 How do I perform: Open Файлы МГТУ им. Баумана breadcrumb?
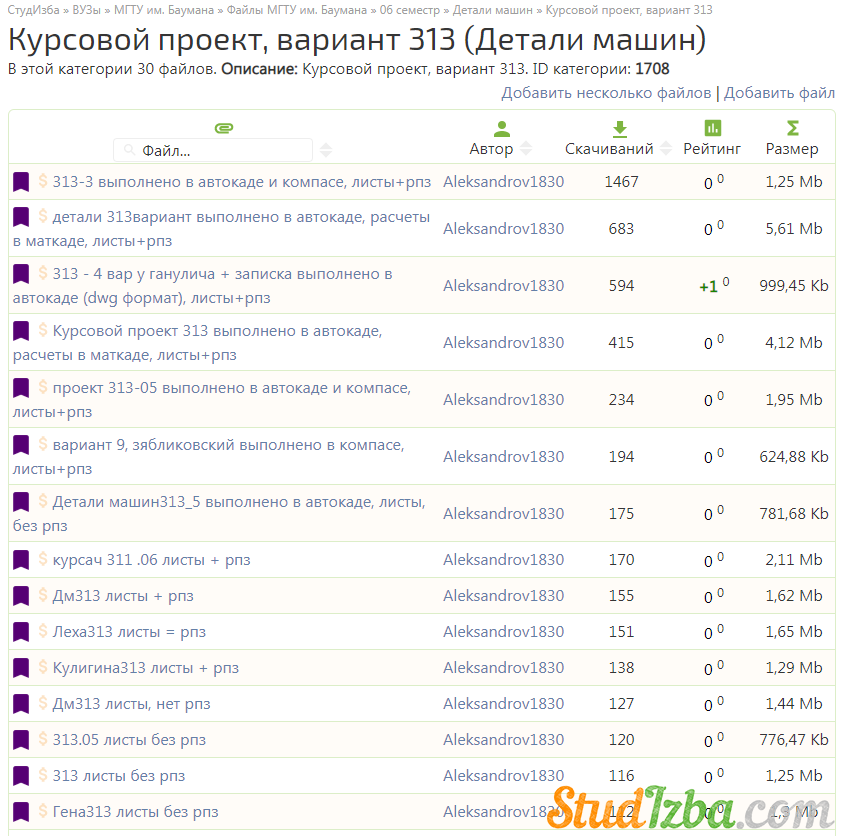click(297, 10)
